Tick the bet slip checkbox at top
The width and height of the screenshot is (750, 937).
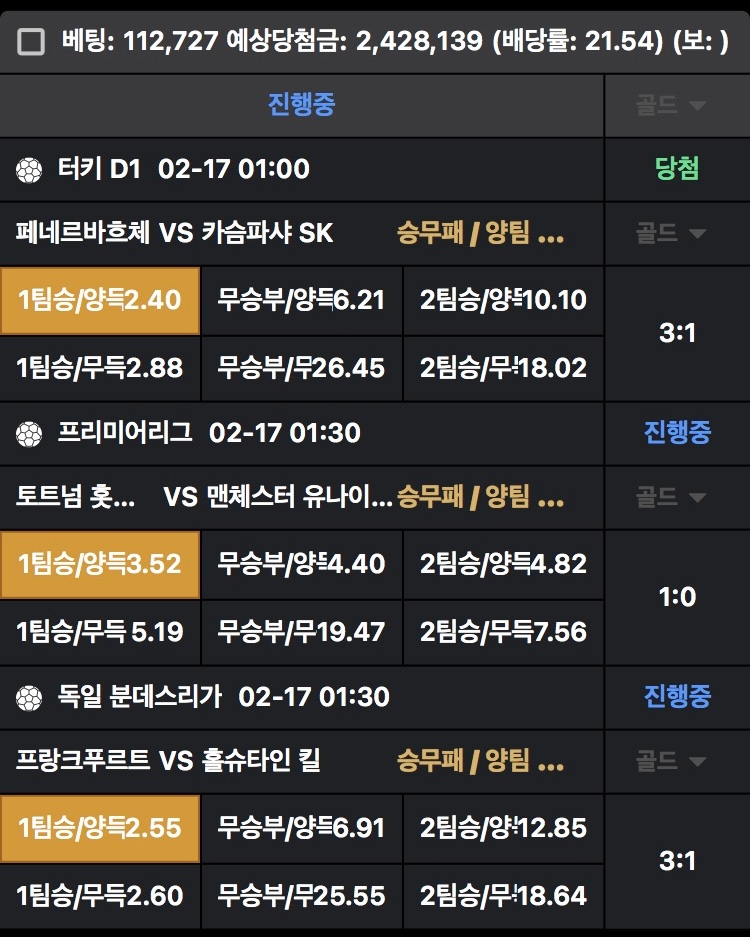click(x=32, y=42)
